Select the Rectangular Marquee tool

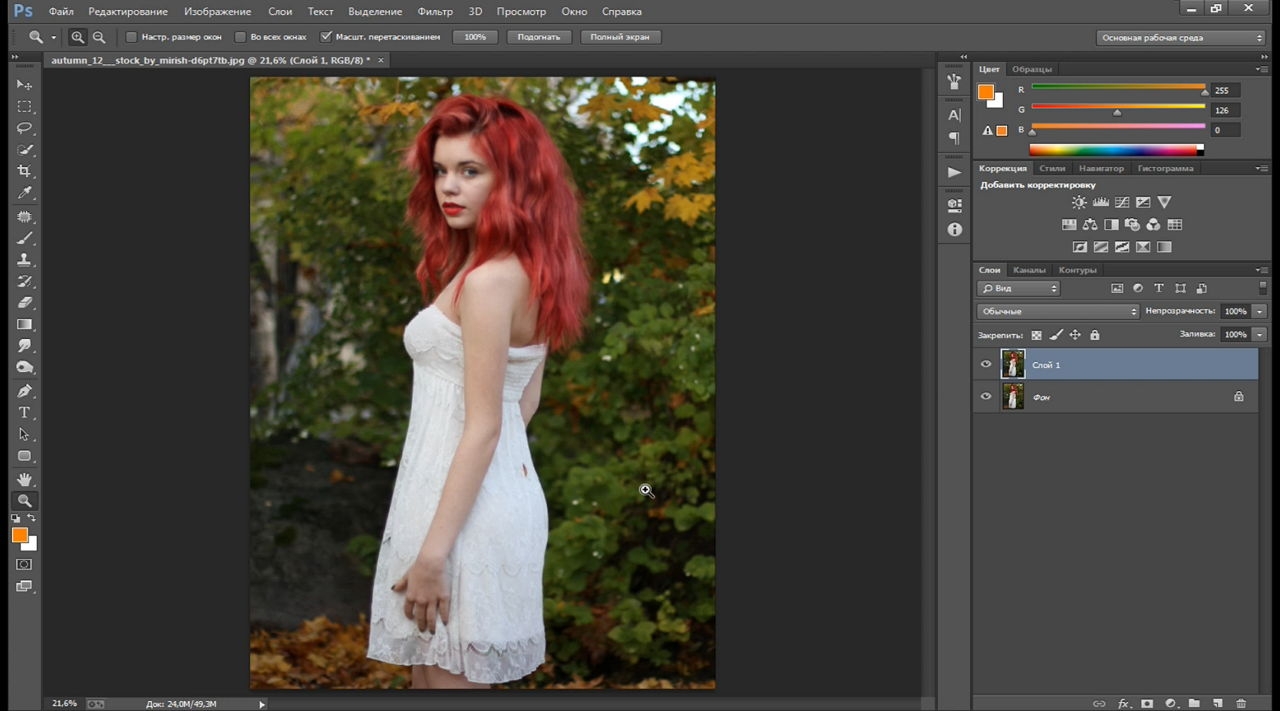(x=25, y=107)
